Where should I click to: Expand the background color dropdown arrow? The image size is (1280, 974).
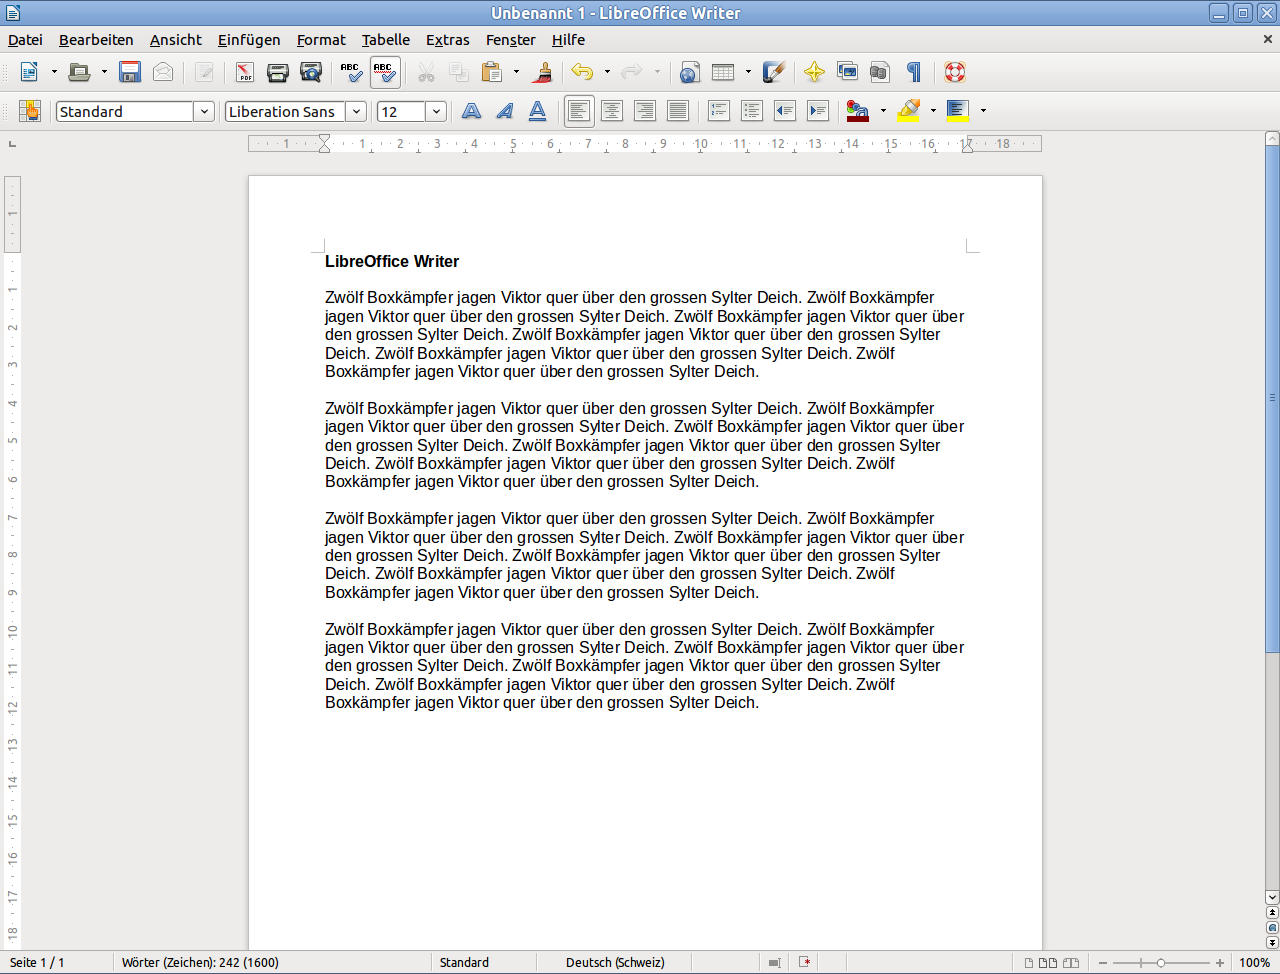pyautogui.click(x=983, y=111)
